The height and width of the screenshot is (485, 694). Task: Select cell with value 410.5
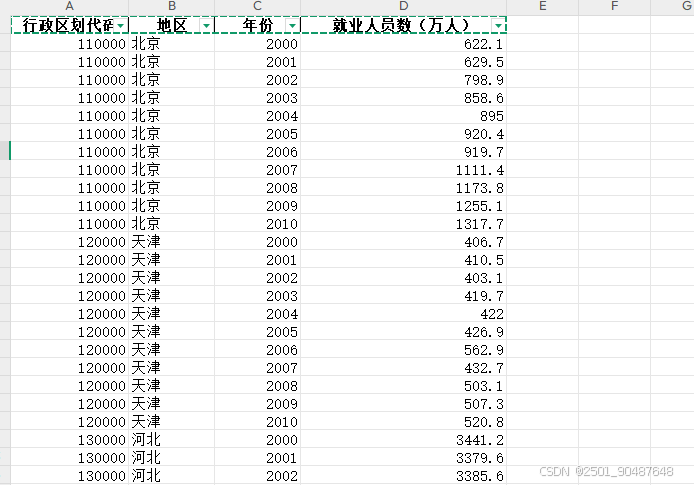point(403,259)
